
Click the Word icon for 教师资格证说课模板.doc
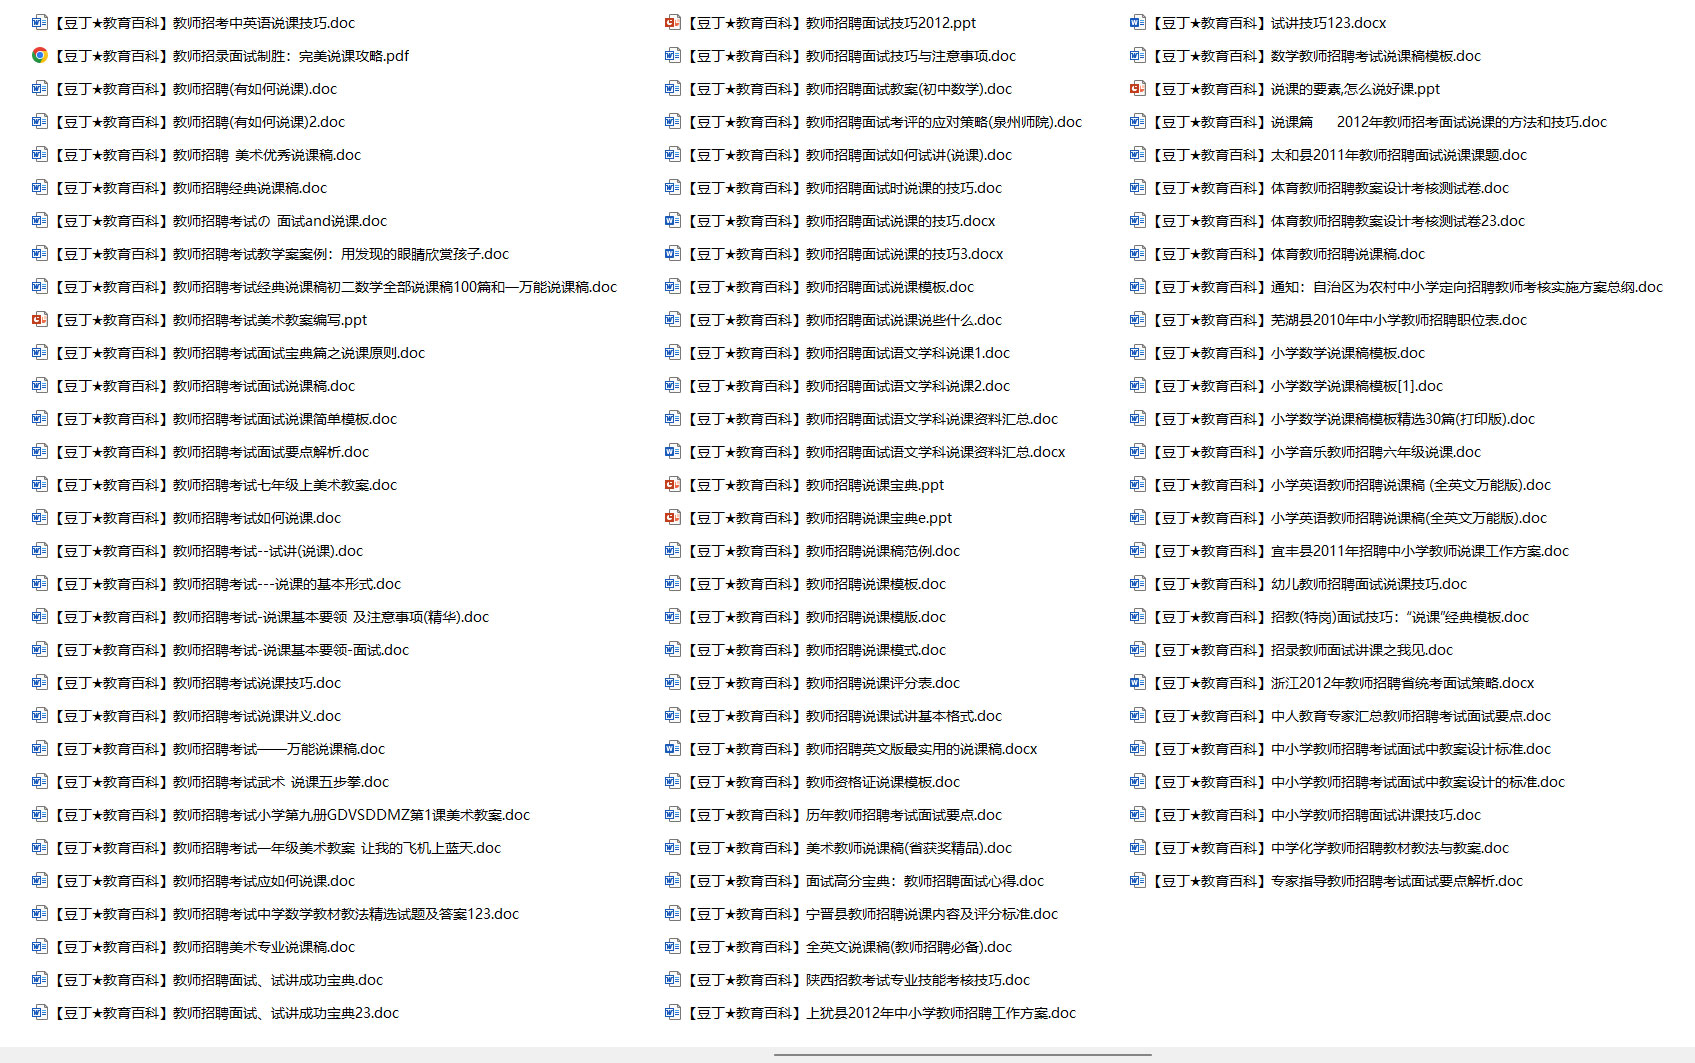[673, 781]
